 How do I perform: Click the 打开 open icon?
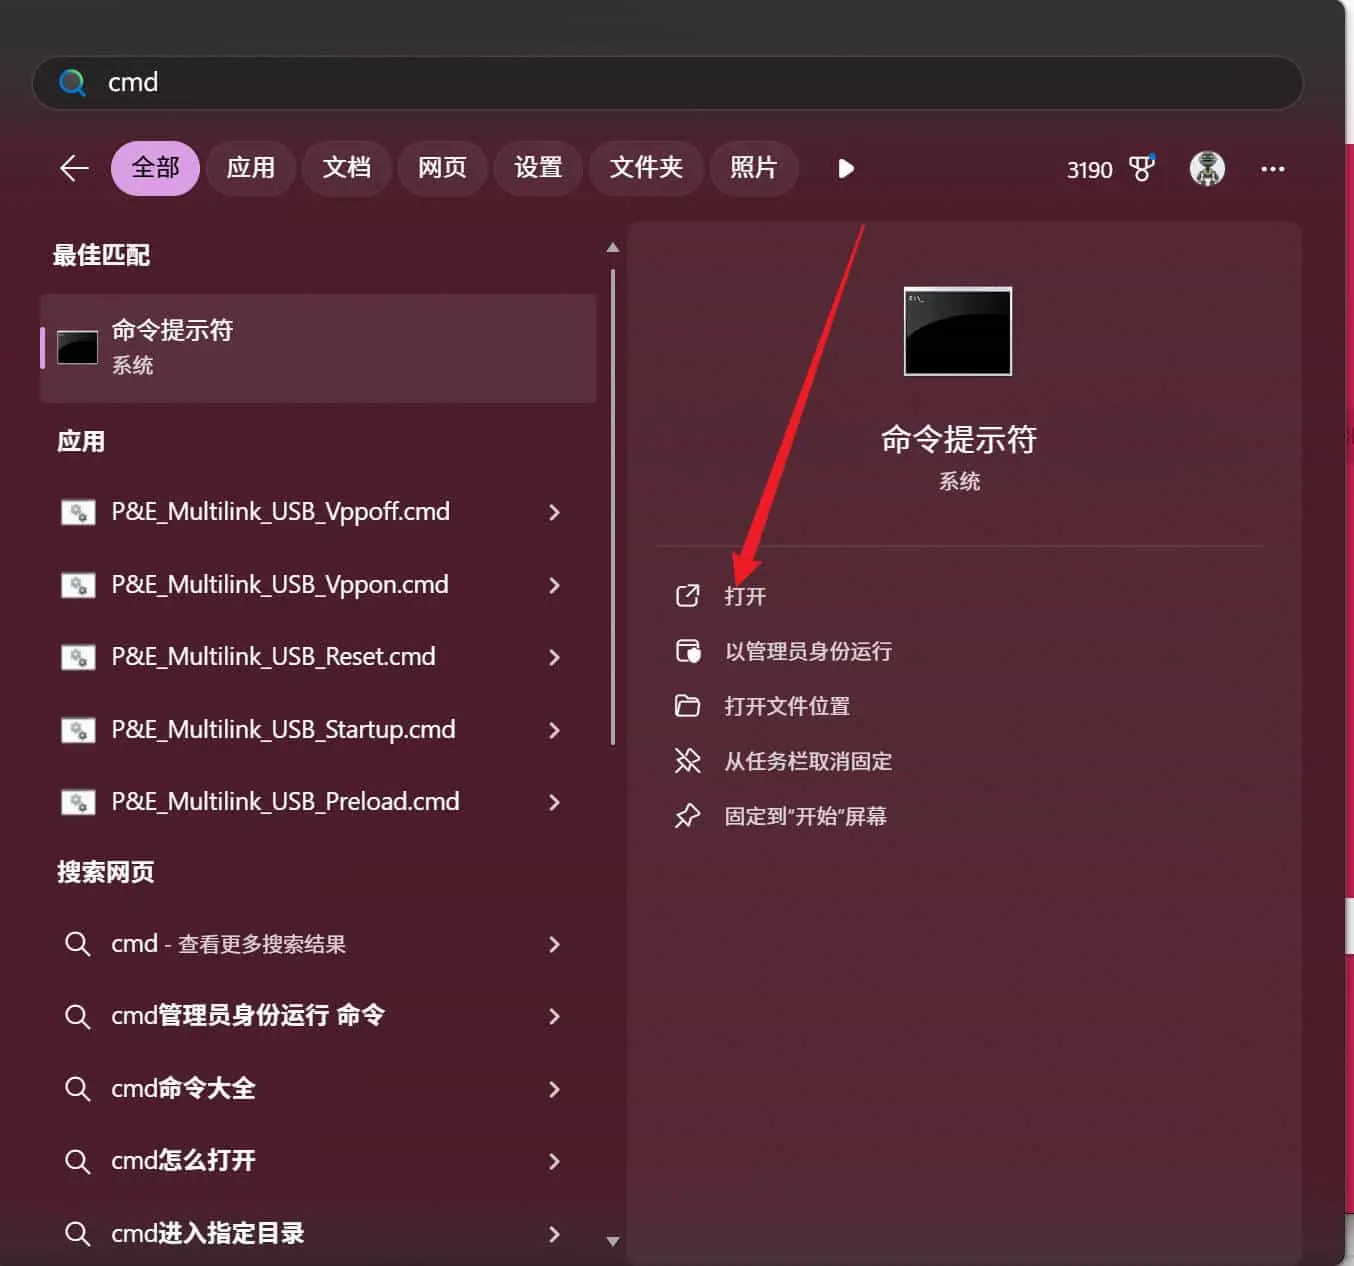[x=687, y=596]
